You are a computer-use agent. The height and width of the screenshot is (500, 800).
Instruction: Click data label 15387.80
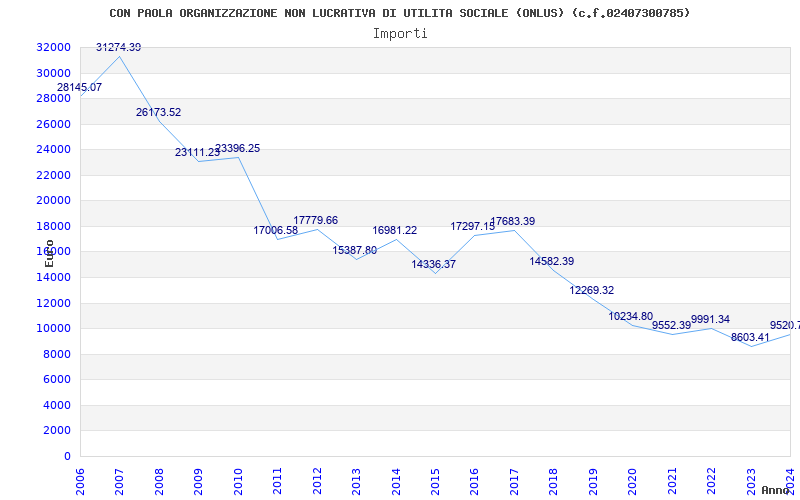(355, 251)
